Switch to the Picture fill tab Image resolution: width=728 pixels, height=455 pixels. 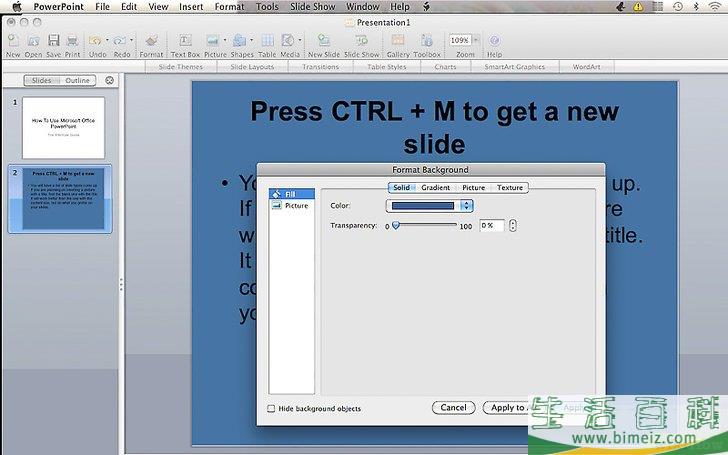click(x=473, y=188)
